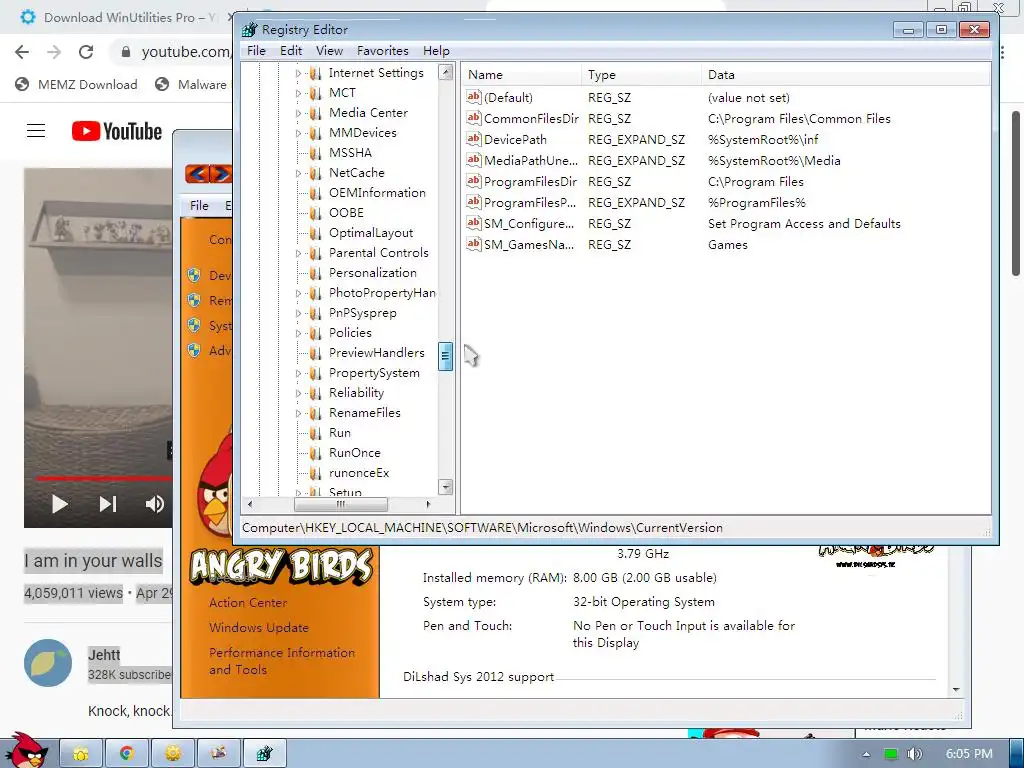The height and width of the screenshot is (768, 1024).
Task: Open the taskbar volume icon
Action: [x=915, y=754]
